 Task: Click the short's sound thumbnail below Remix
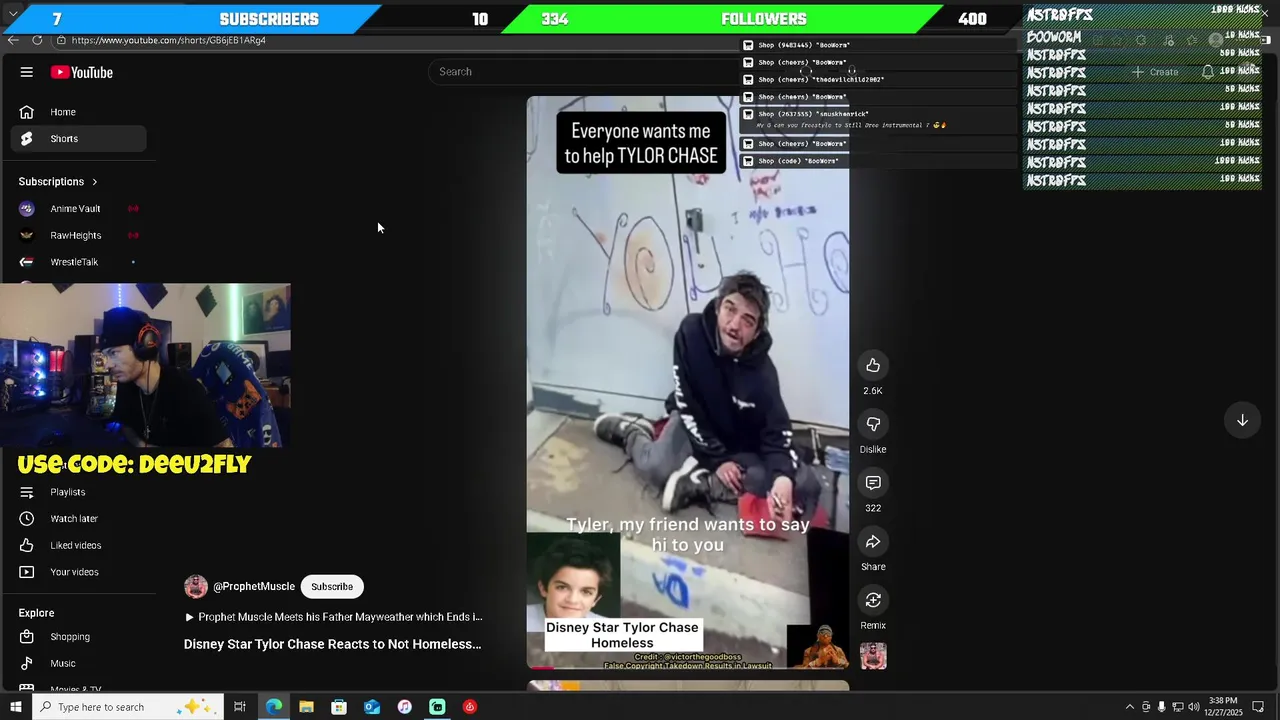[x=873, y=656]
